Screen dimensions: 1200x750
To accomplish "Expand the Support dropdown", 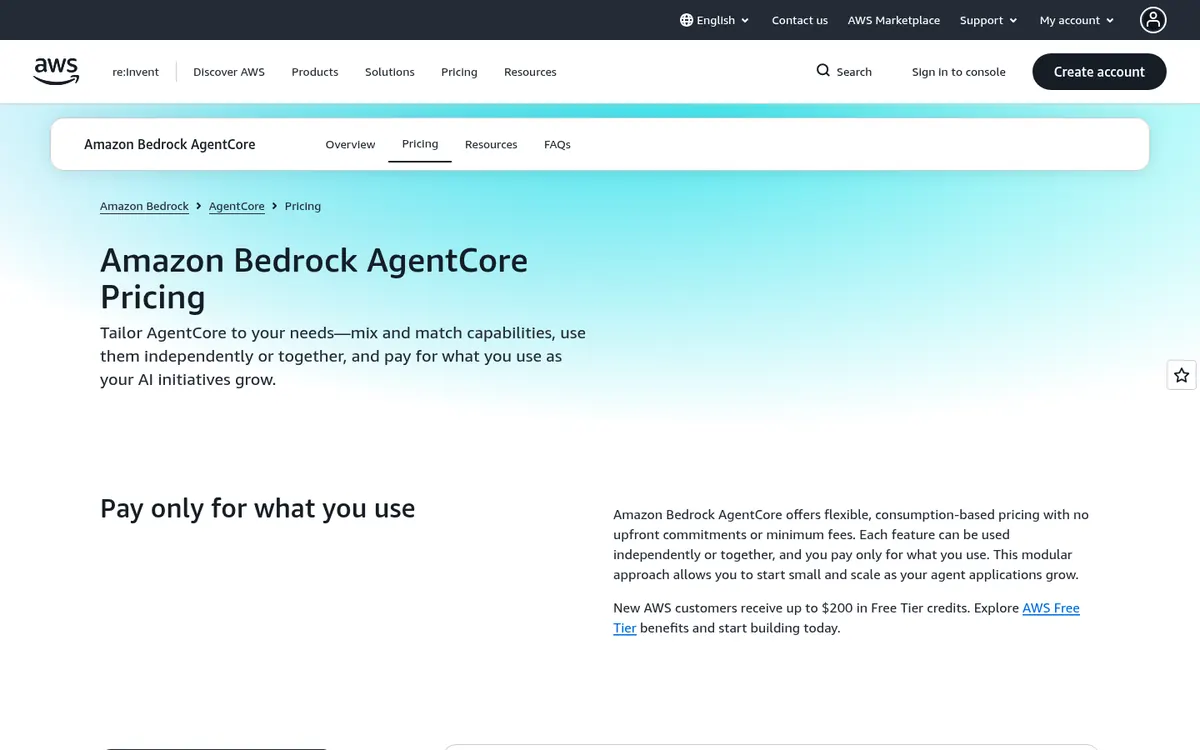I will (x=988, y=20).
